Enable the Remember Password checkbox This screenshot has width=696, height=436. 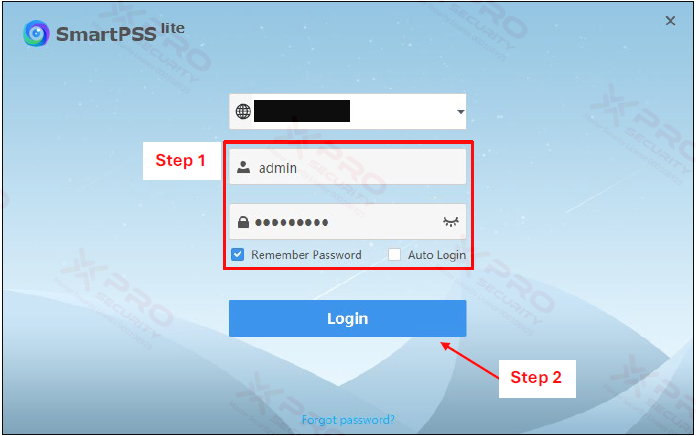click(237, 254)
